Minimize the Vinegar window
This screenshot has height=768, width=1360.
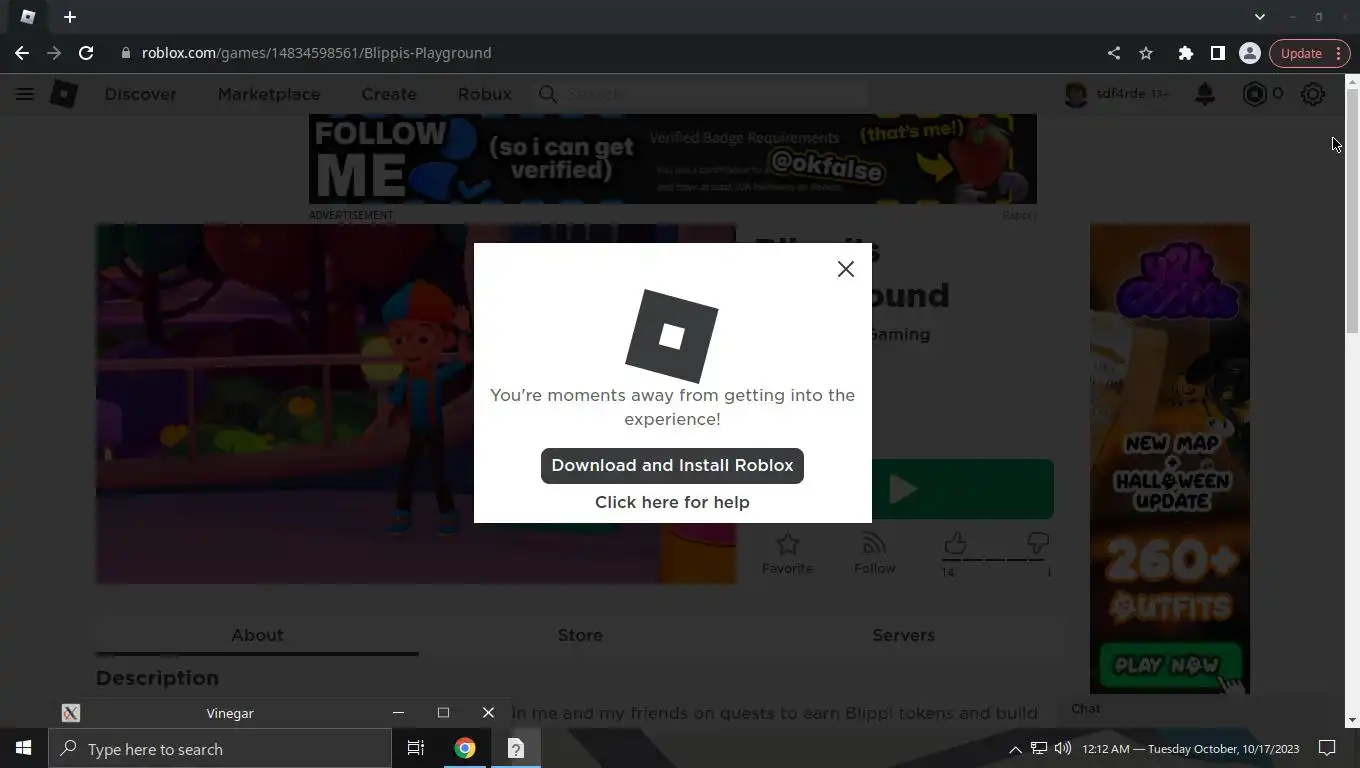click(398, 713)
